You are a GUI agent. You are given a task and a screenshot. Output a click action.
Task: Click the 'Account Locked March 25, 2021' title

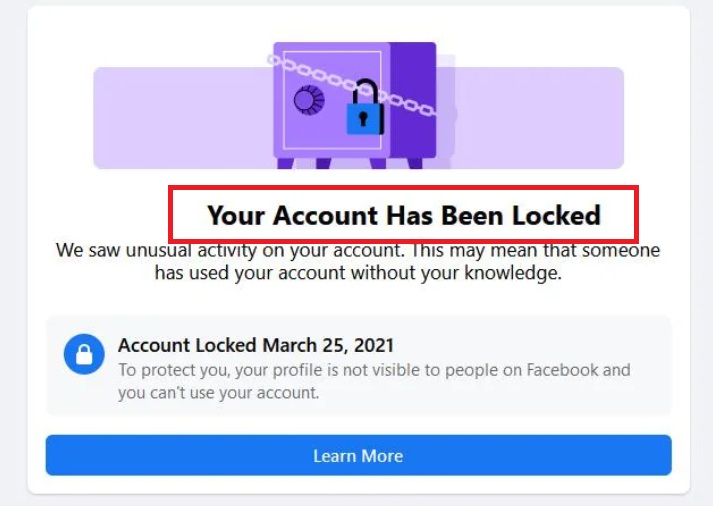(256, 346)
